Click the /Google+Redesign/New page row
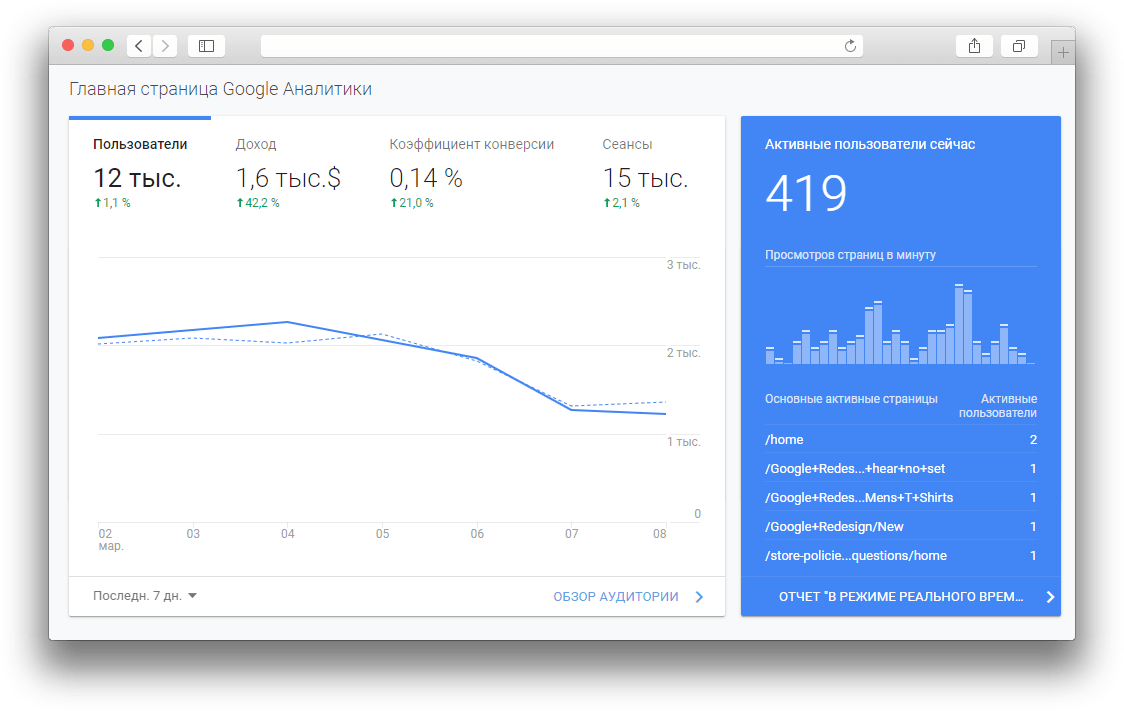This screenshot has width=1124, height=711. [900, 527]
